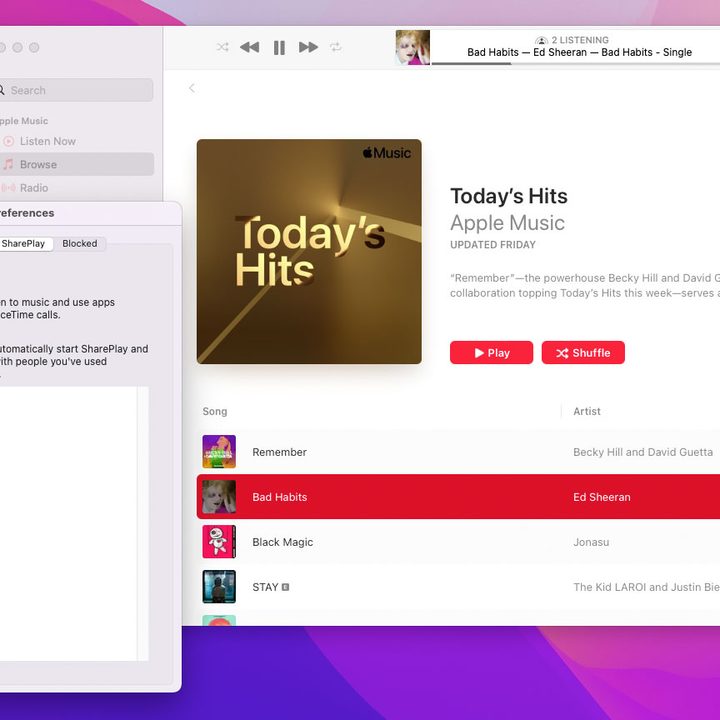Open Radio in the sidebar
This screenshot has width=720, height=720.
[x=34, y=188]
